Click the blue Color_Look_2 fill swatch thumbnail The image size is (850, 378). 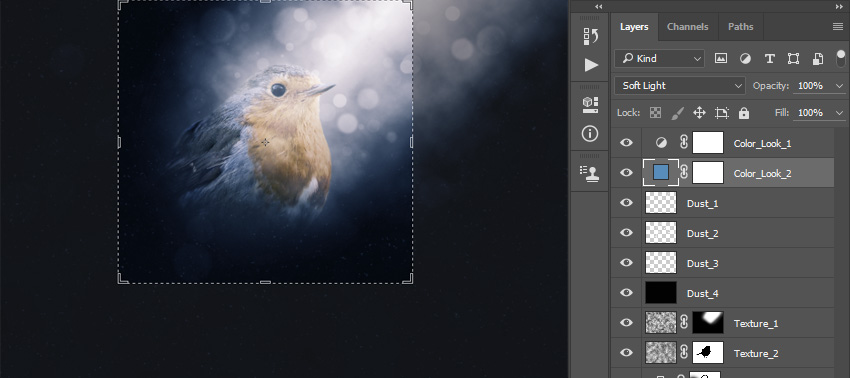coord(661,172)
